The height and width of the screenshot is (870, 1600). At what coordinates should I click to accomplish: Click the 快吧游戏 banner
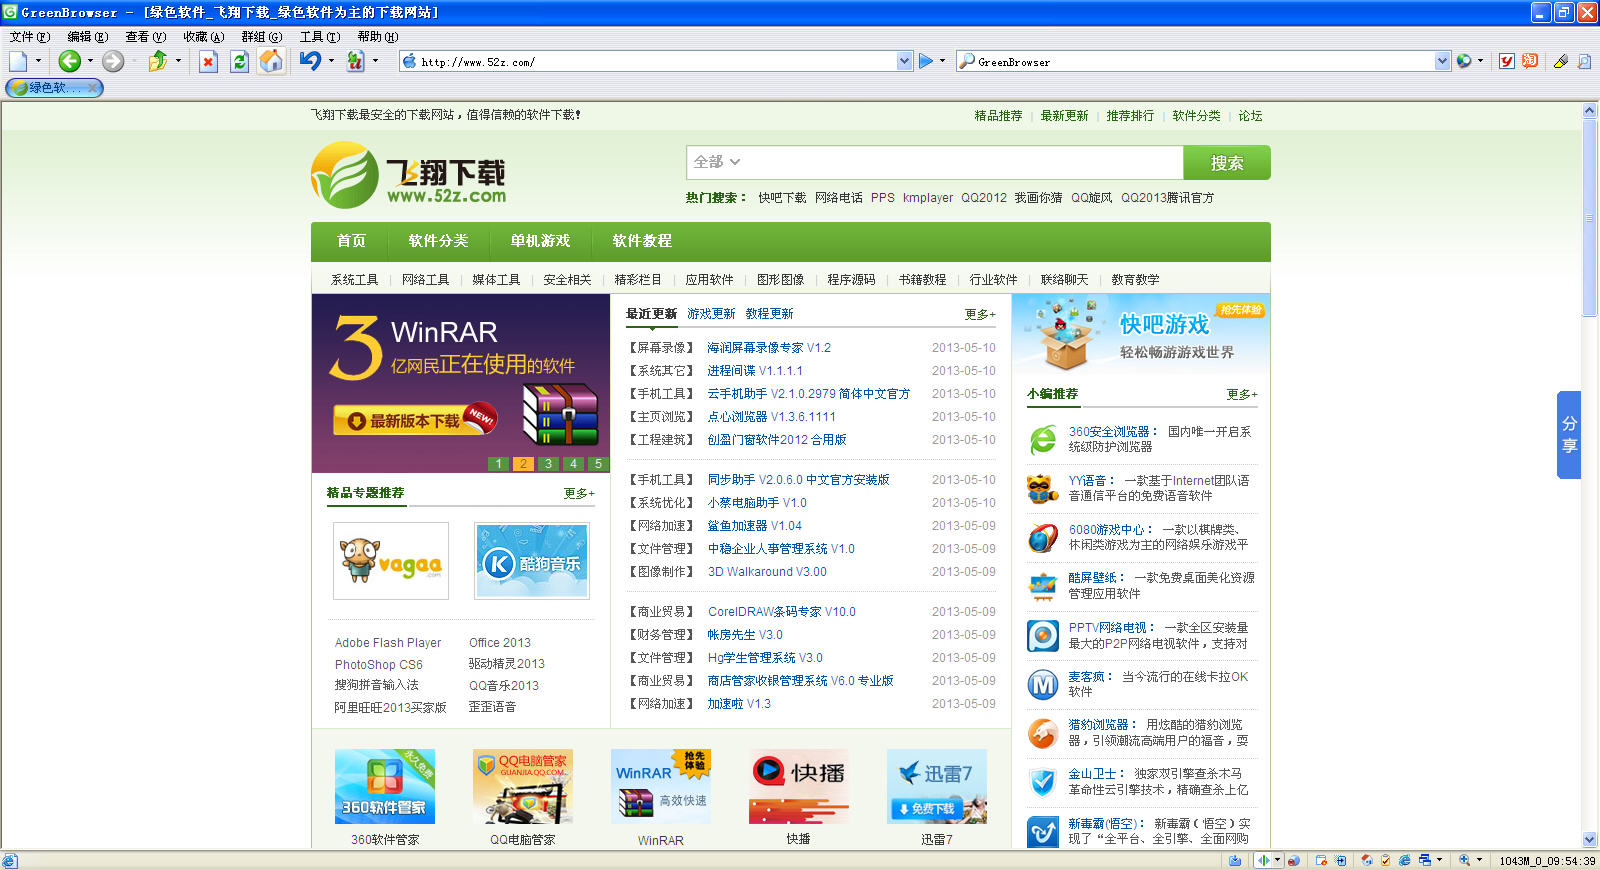click(x=1141, y=335)
